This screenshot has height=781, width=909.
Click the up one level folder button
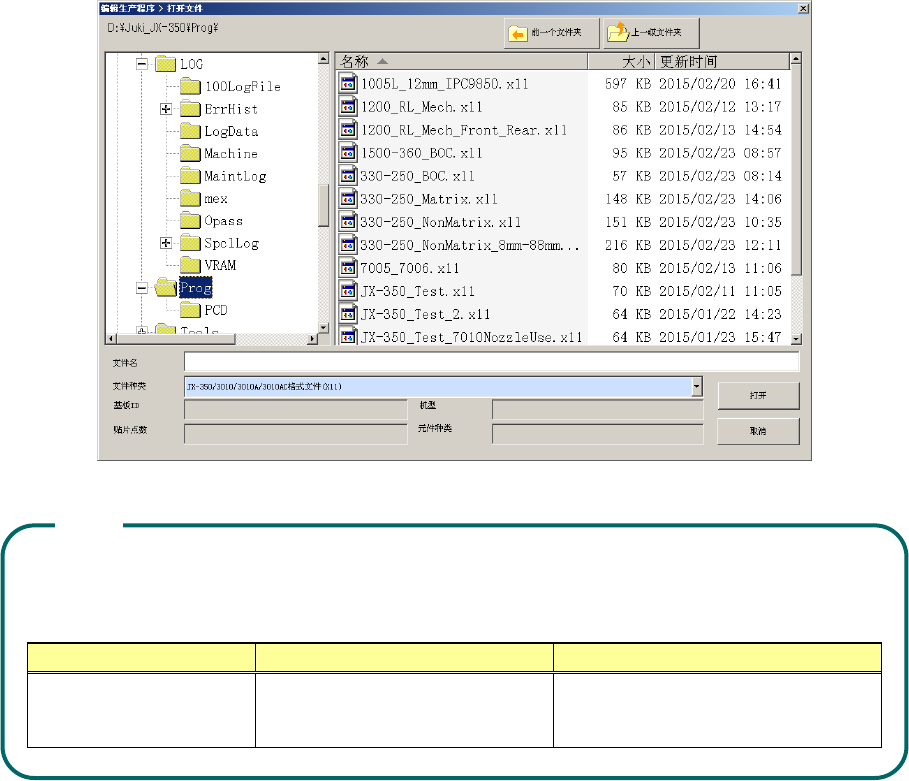tap(651, 33)
